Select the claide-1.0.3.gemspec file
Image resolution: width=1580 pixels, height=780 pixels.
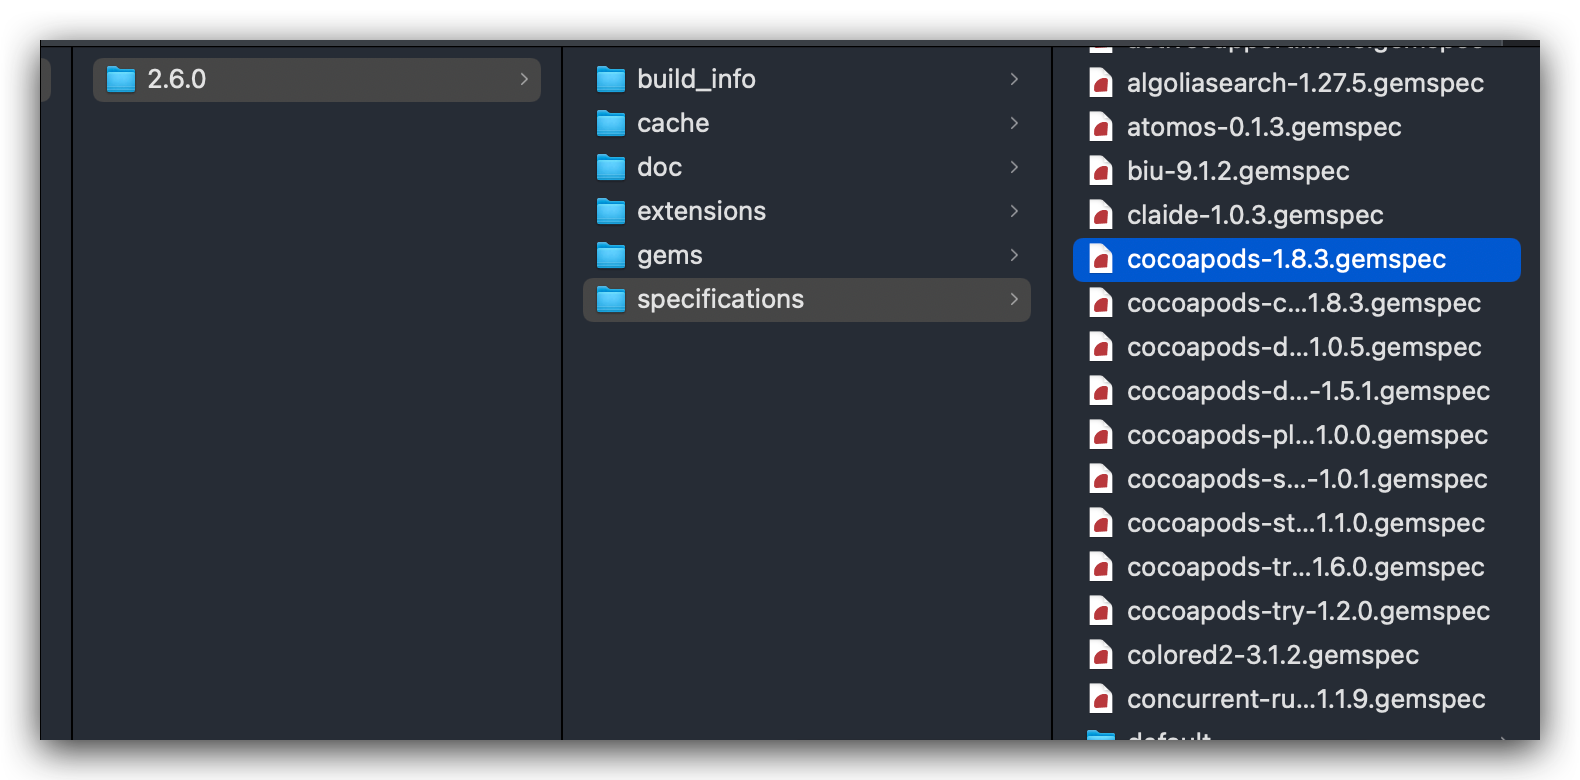pyautogui.click(x=1297, y=215)
